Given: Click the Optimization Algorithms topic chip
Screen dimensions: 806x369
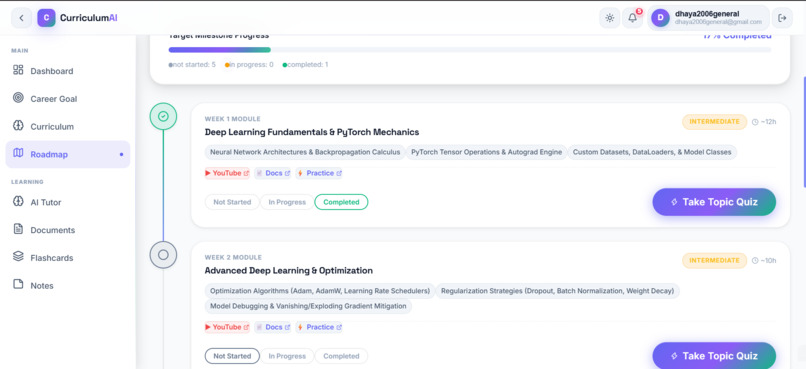Looking at the screenshot, I should 320,291.
